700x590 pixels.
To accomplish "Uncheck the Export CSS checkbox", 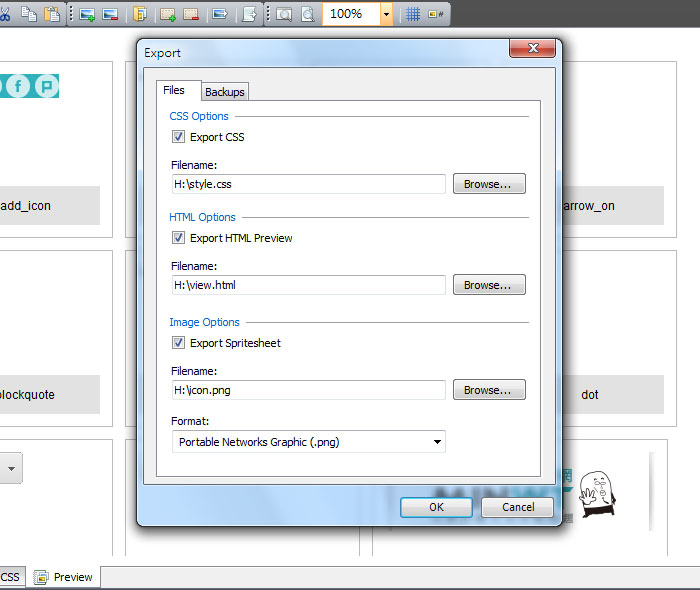I will [178, 137].
